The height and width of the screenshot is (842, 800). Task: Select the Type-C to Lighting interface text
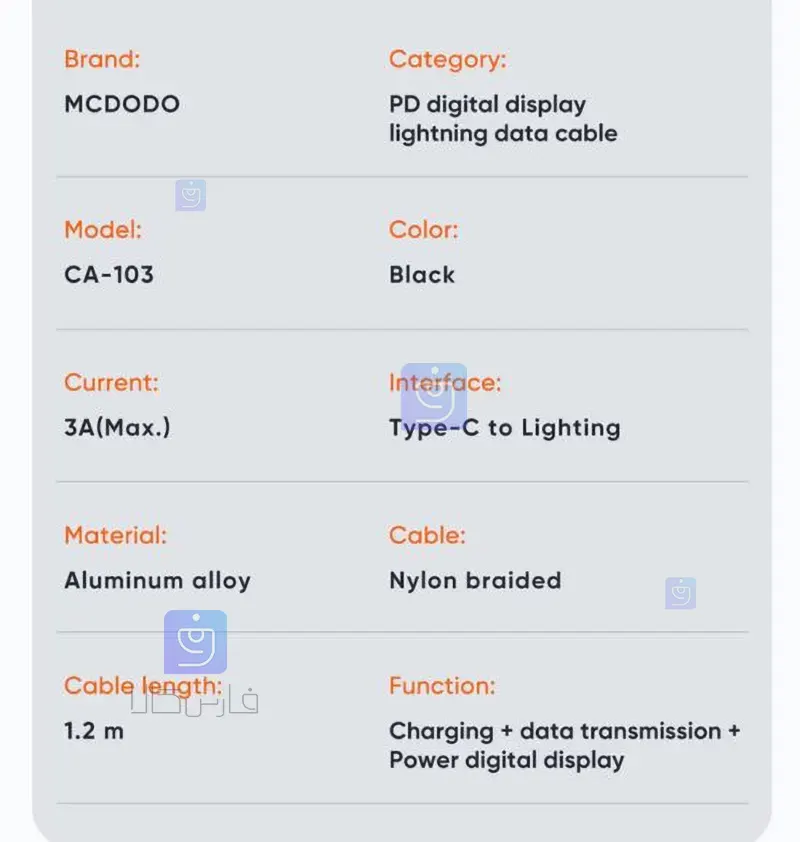click(504, 428)
